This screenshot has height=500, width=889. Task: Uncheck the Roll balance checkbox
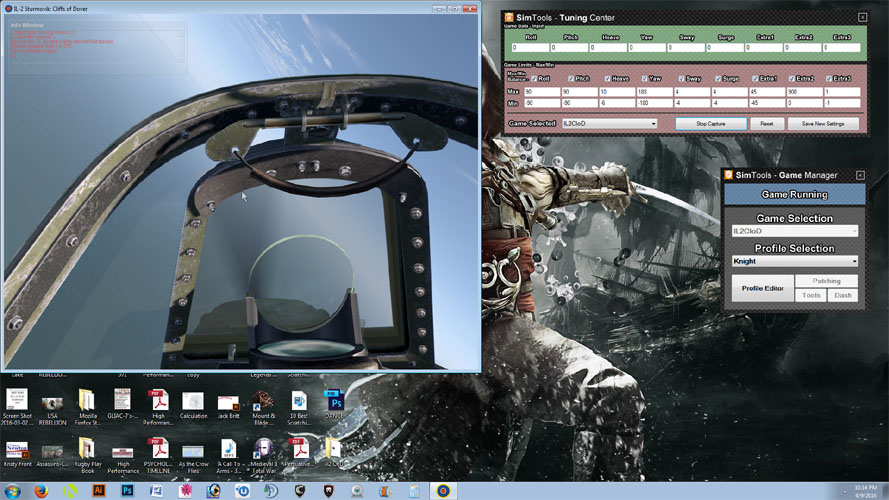pyautogui.click(x=535, y=78)
